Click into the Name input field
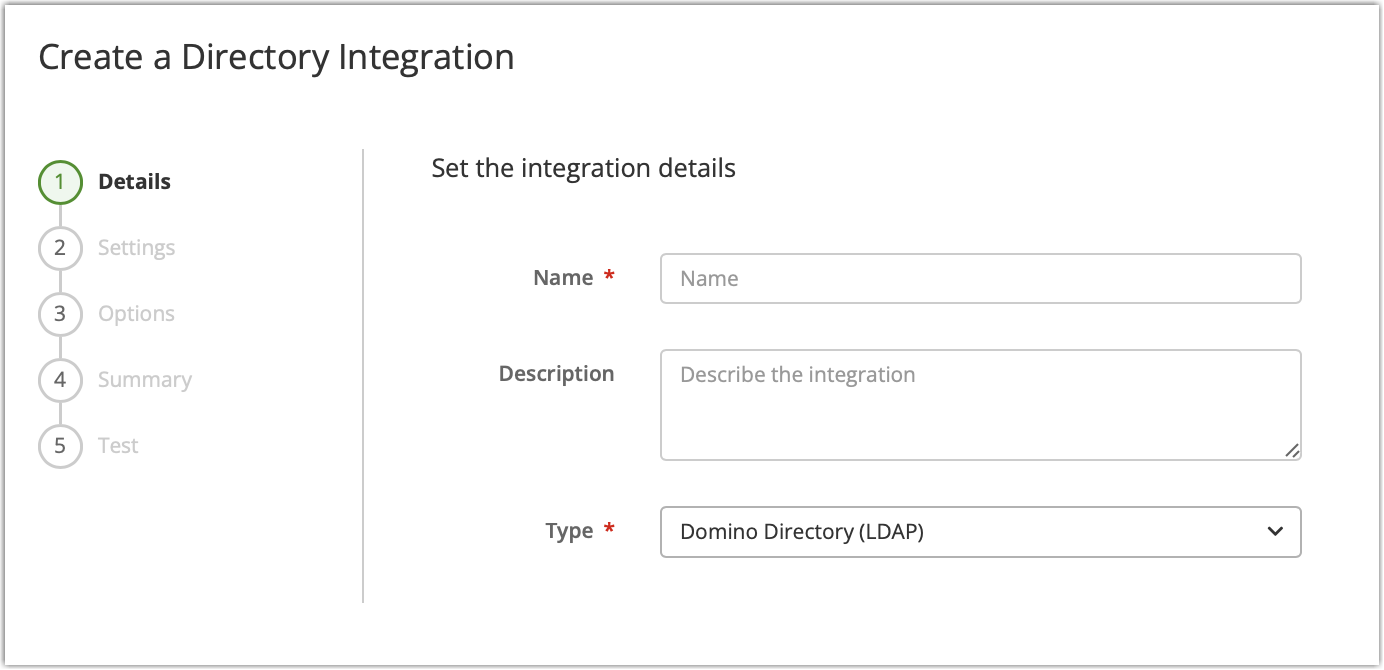The height and width of the screenshot is (670, 1384). 980,278
